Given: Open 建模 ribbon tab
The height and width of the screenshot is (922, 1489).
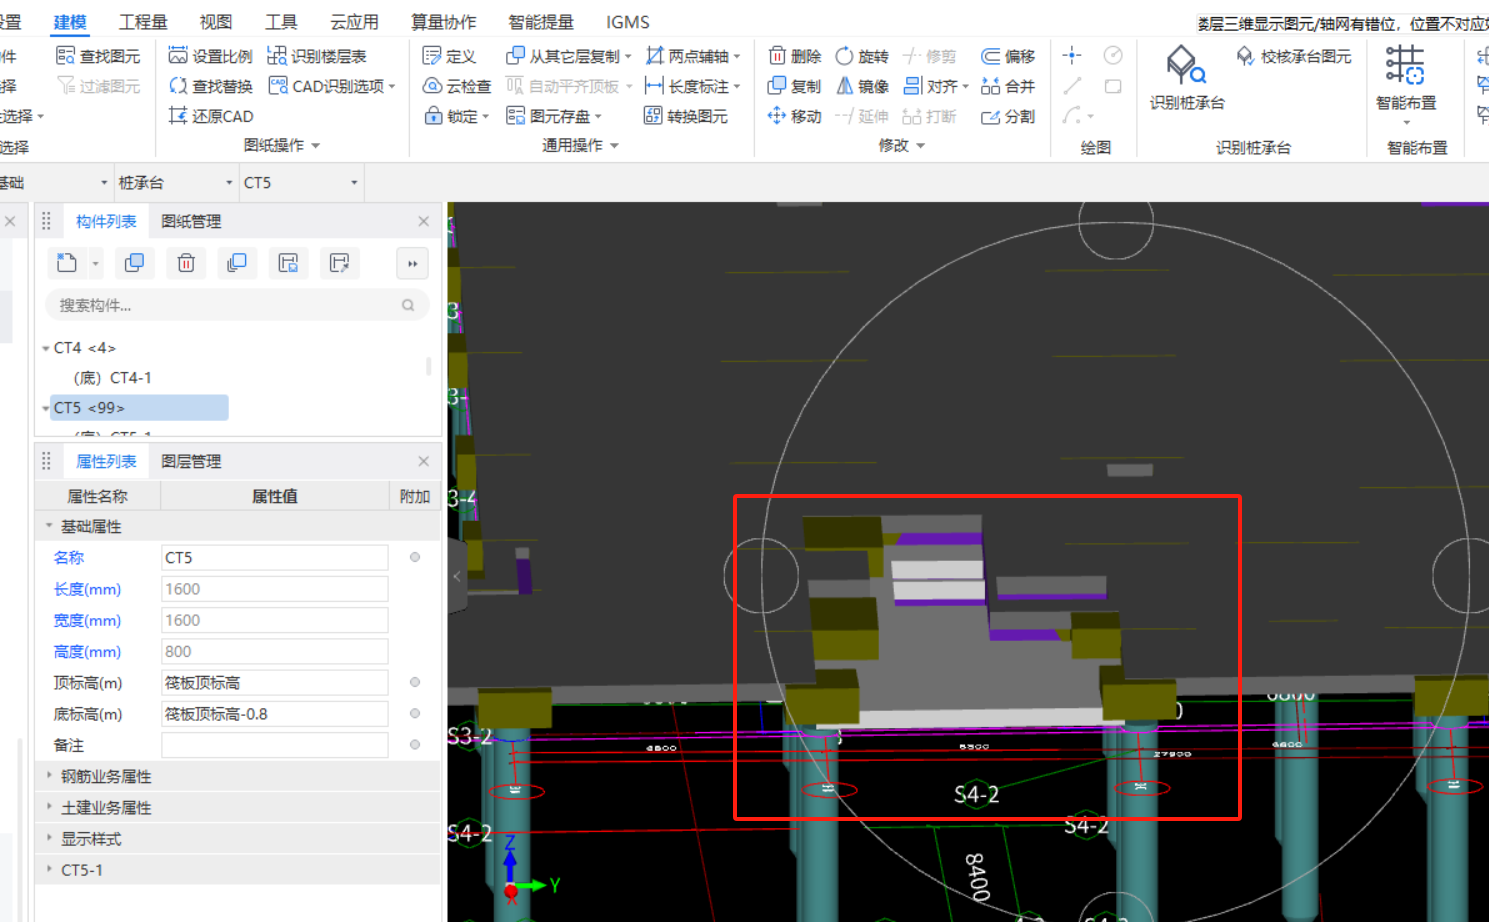Looking at the screenshot, I should click(70, 22).
